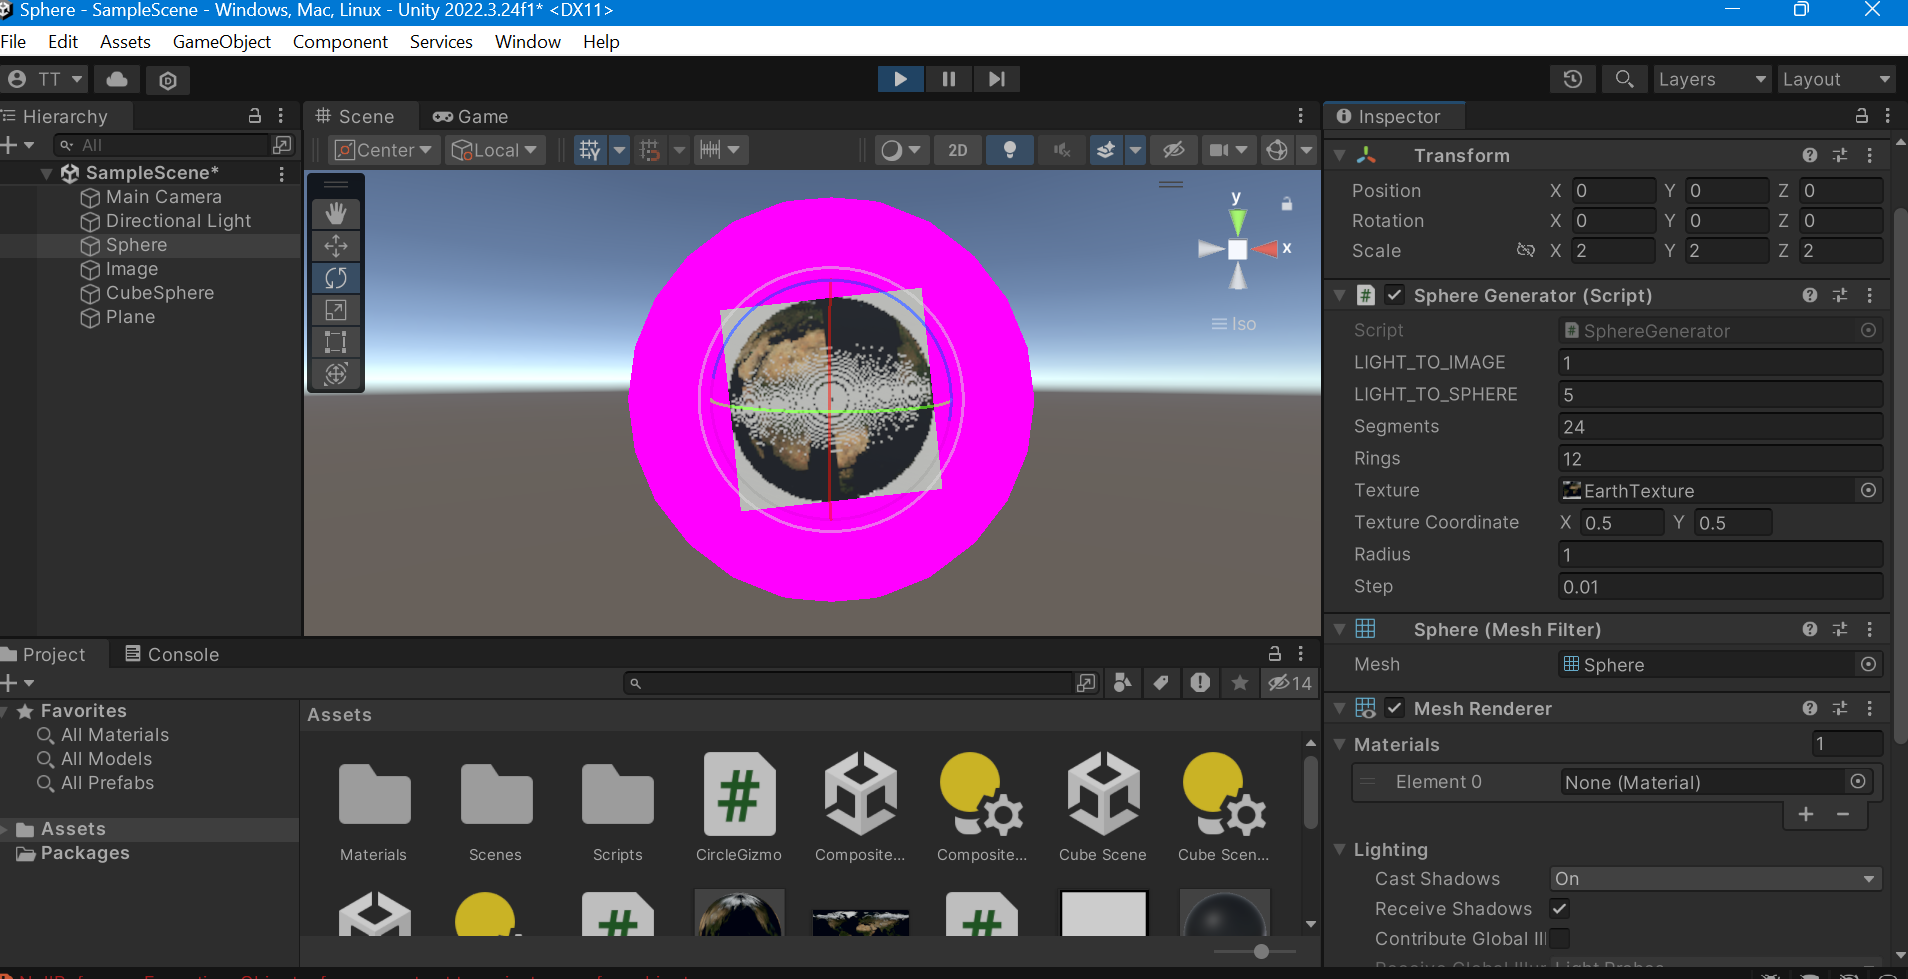Open the Component menu

point(340,41)
